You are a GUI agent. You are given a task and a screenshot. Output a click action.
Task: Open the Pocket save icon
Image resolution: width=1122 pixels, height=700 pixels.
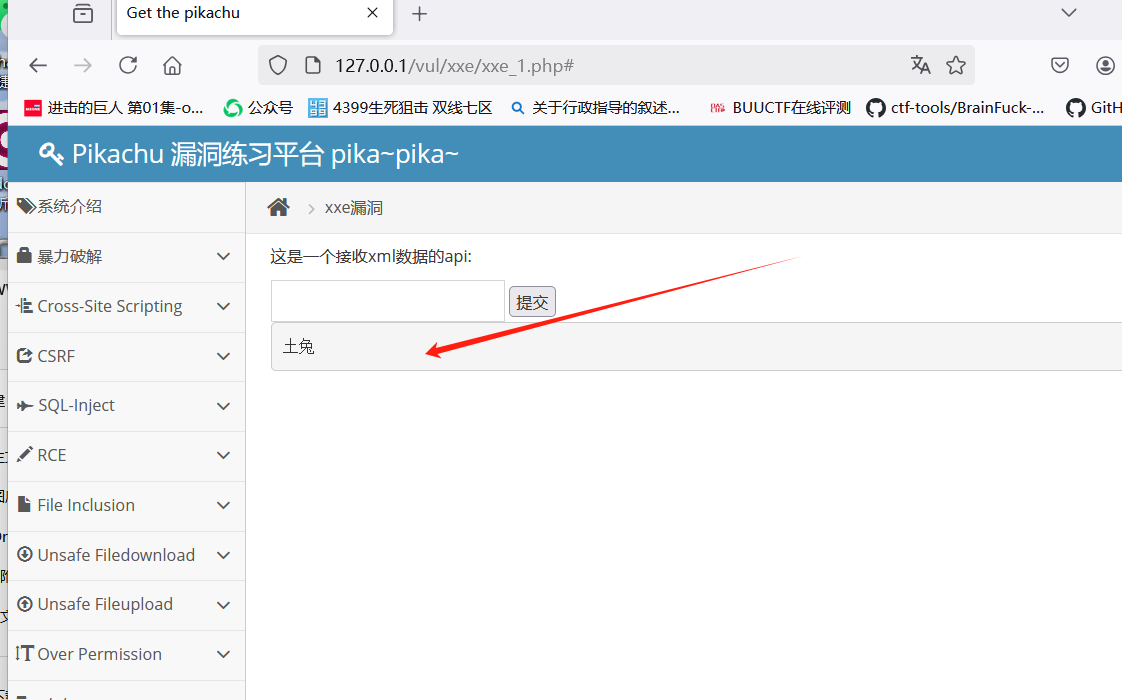[x=1060, y=66]
